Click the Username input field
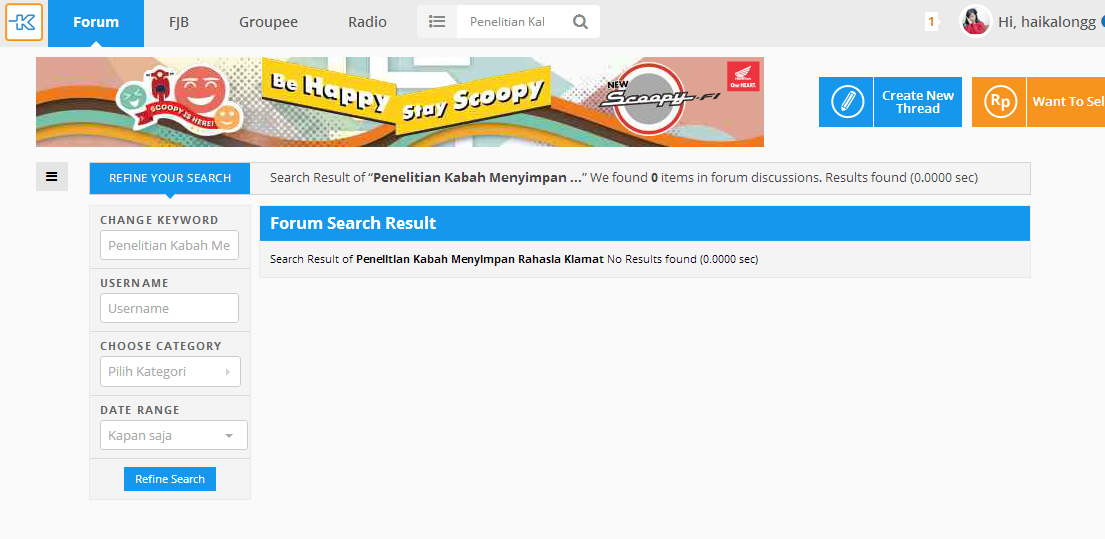This screenshot has height=539, width=1105. [169, 308]
